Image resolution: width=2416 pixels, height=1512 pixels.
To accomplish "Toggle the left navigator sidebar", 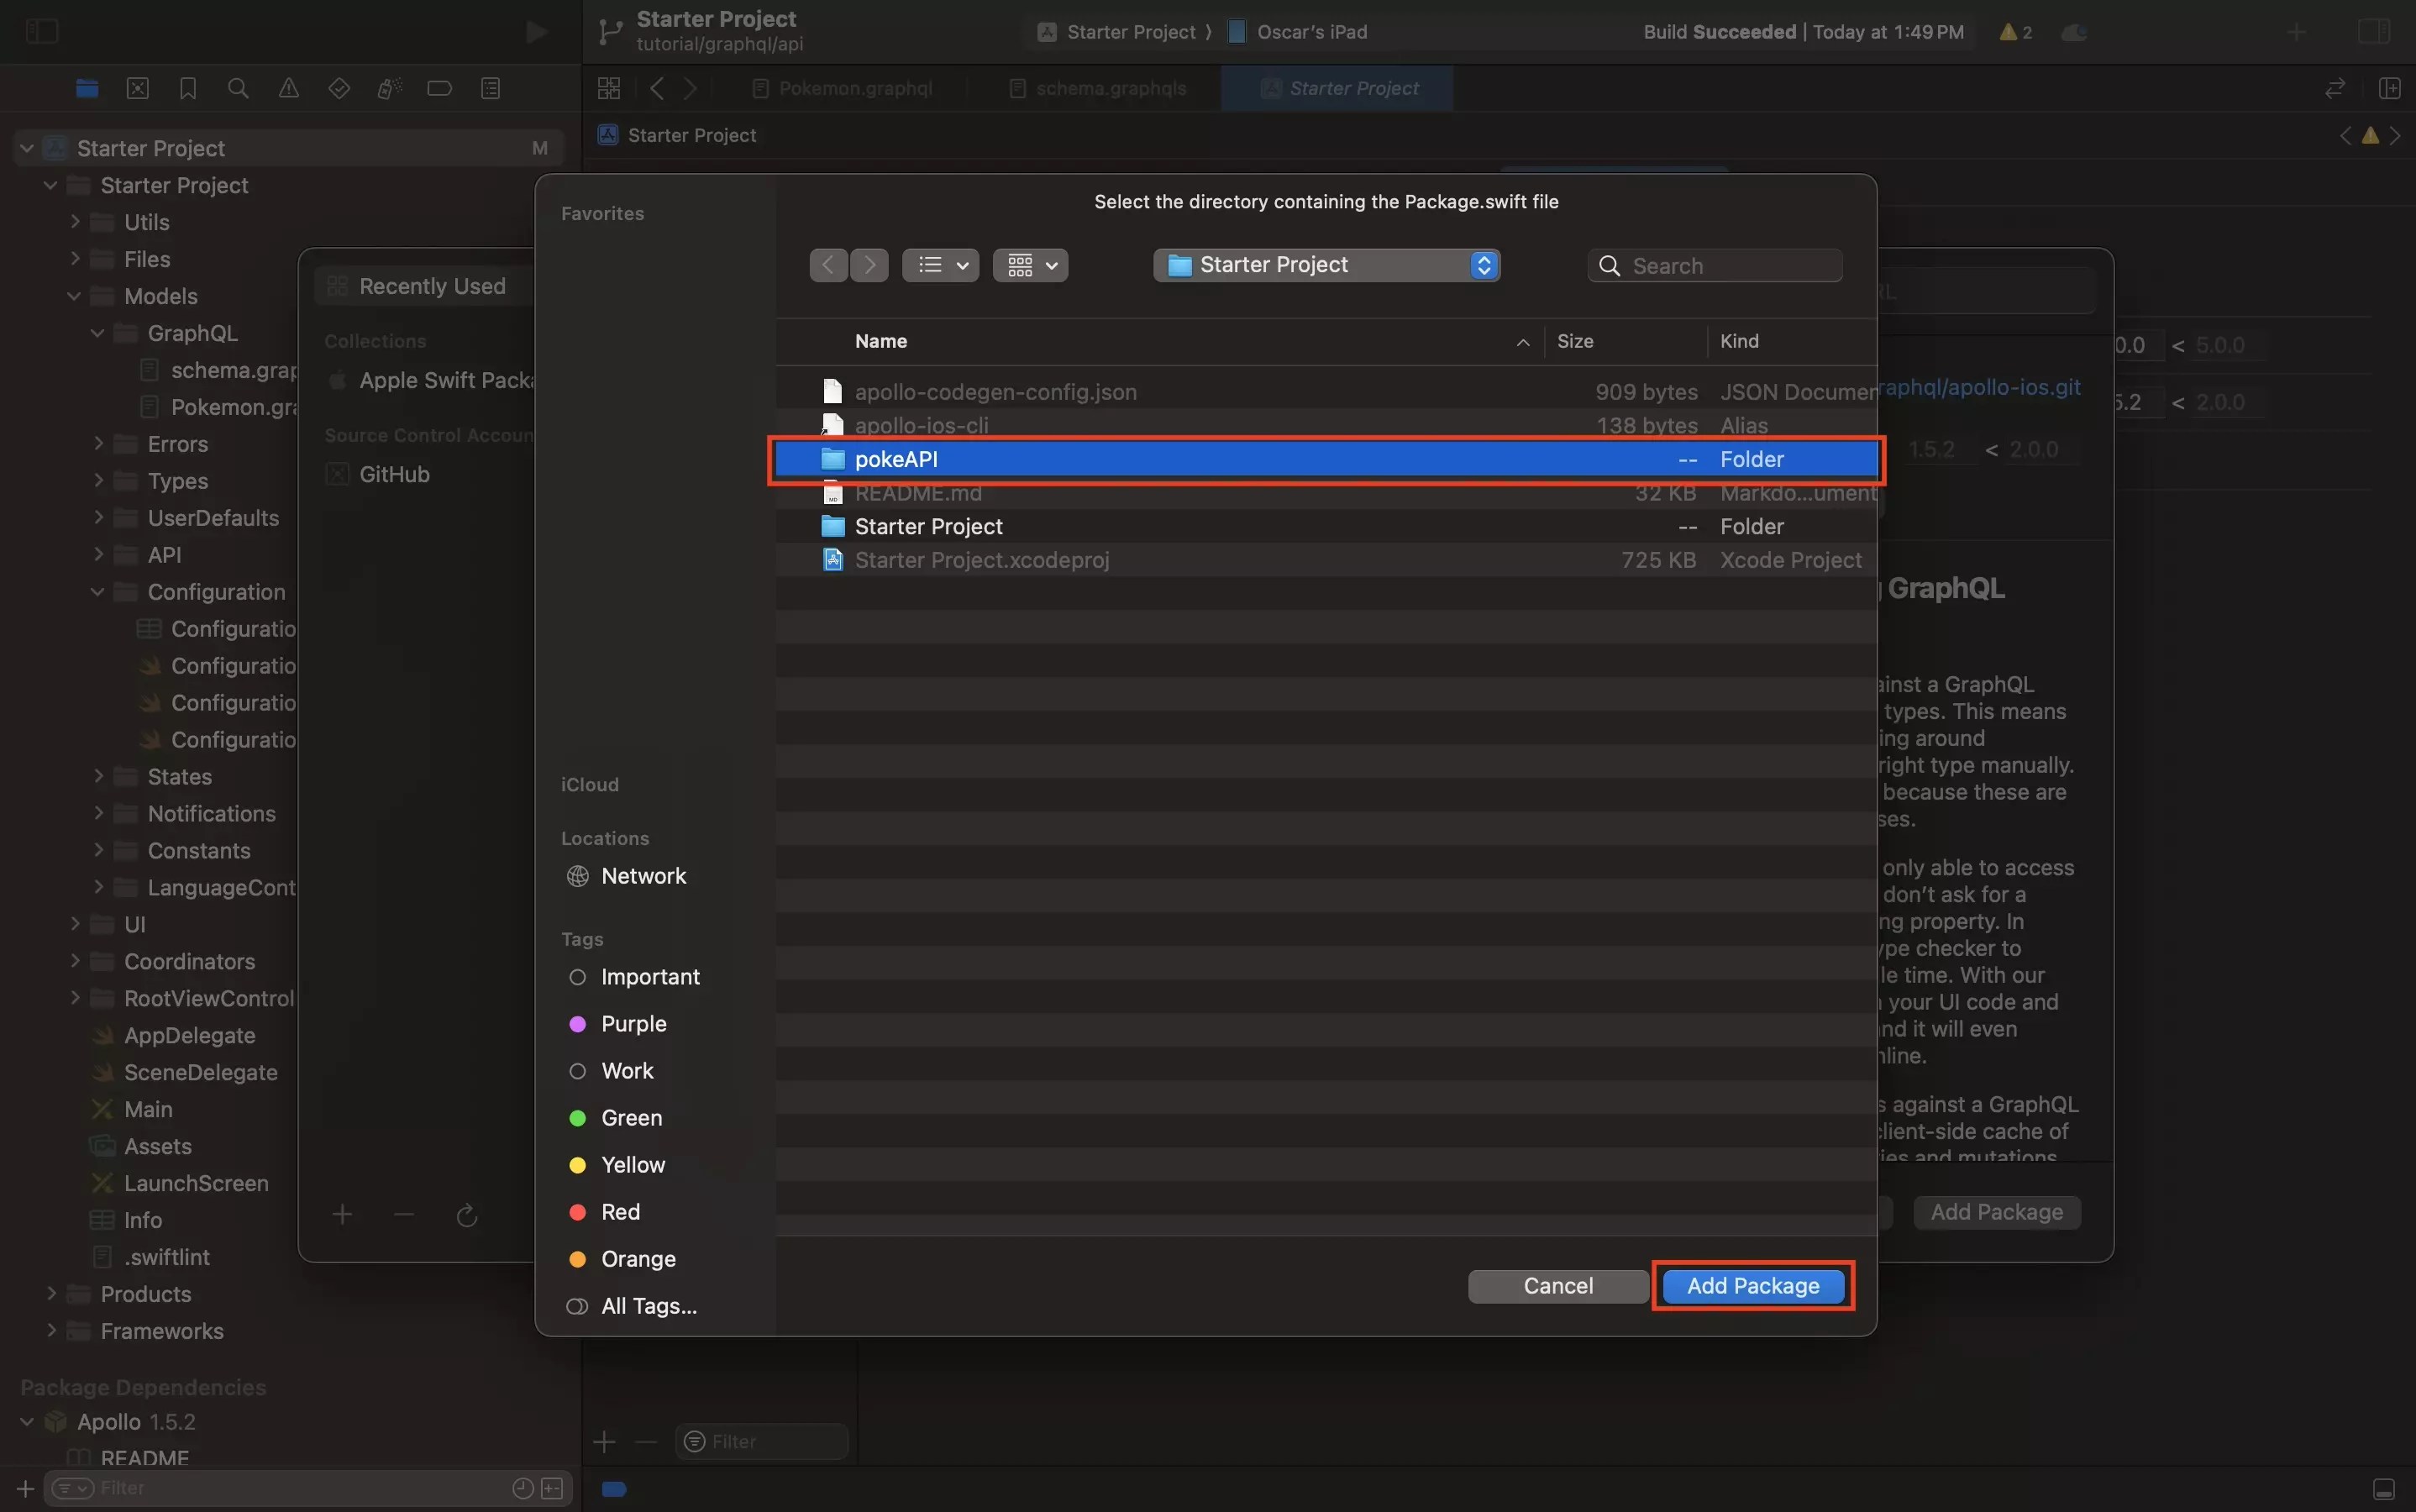I will [41, 31].
